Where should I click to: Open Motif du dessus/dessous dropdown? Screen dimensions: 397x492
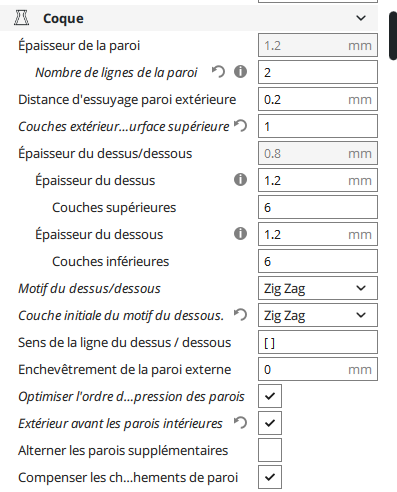318,288
